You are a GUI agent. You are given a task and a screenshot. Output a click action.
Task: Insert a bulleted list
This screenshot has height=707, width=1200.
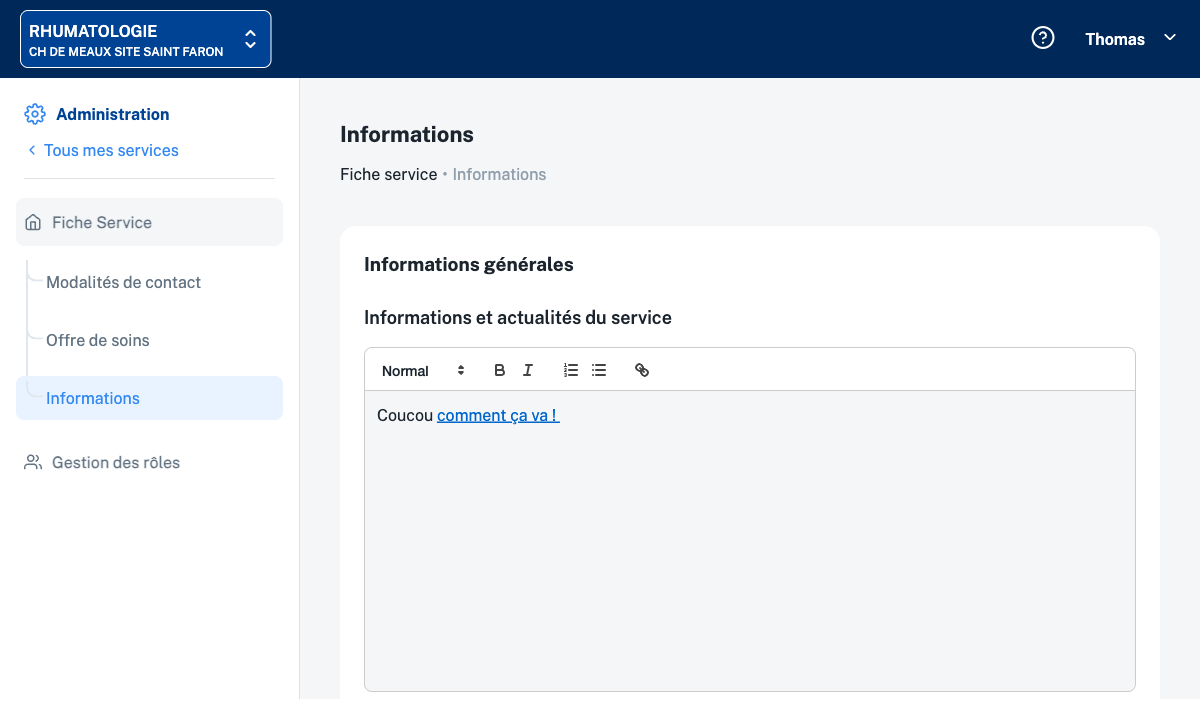point(599,370)
